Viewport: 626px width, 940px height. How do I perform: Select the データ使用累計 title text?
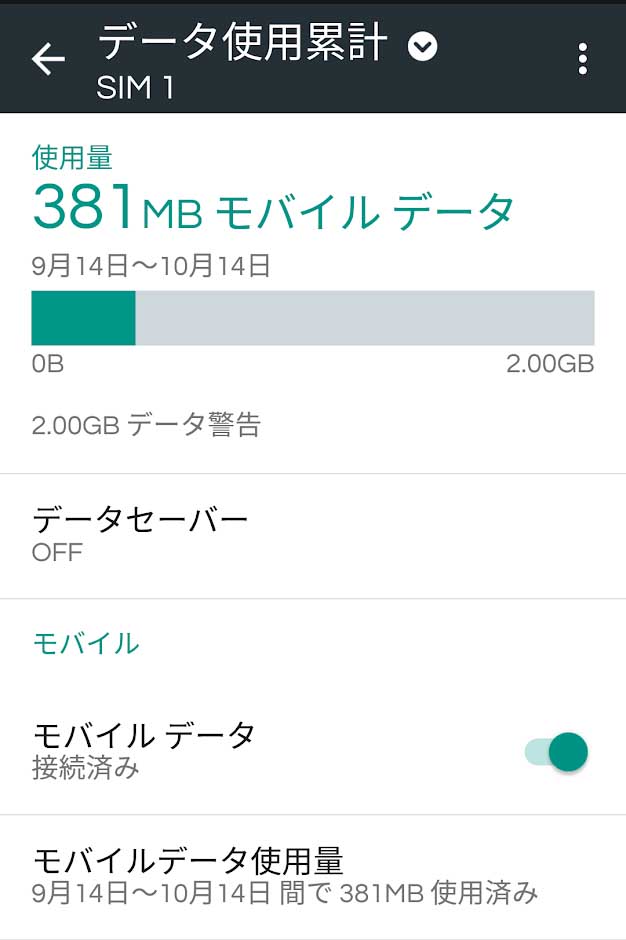[242, 43]
